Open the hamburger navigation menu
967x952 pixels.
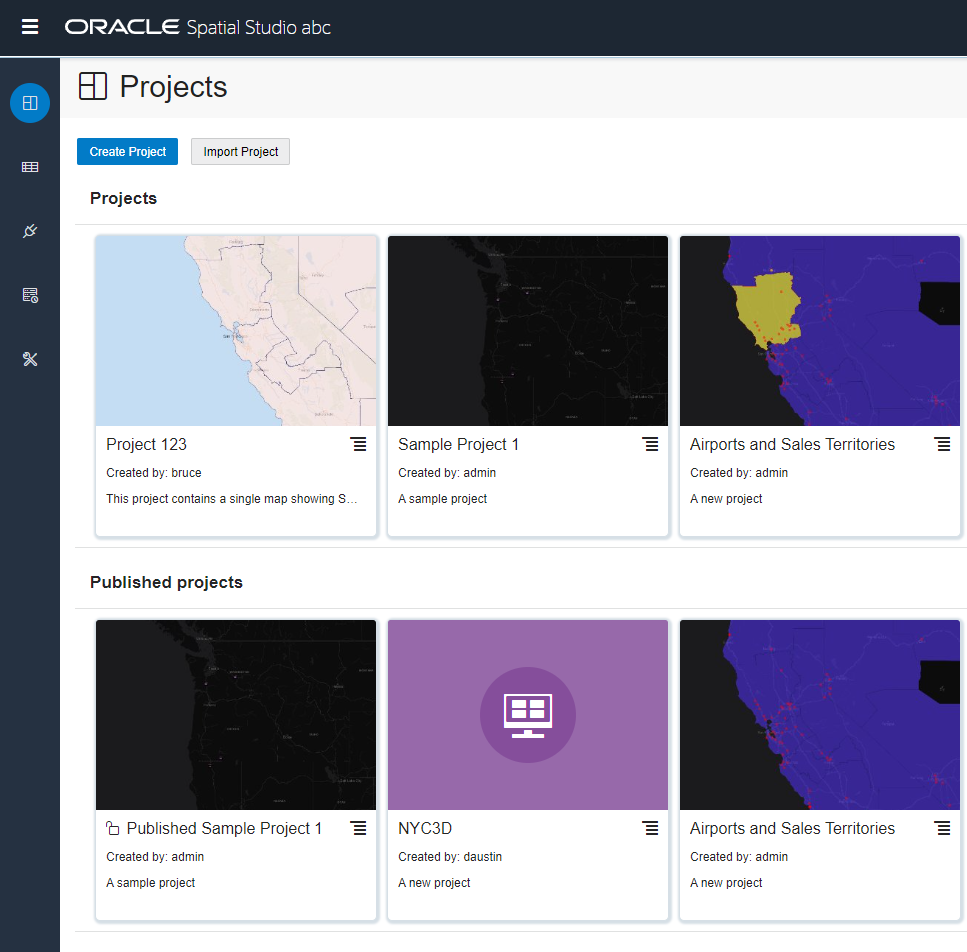30,27
